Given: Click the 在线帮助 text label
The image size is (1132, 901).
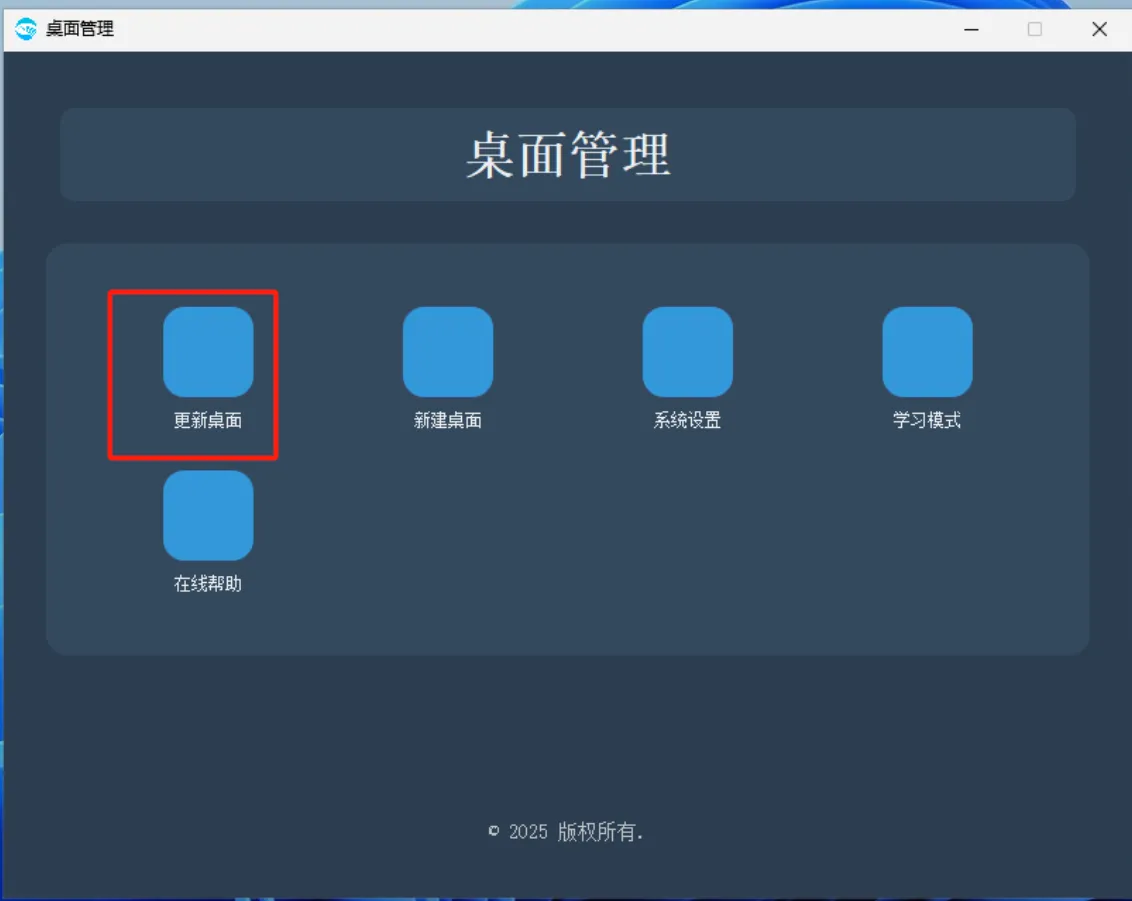Looking at the screenshot, I should pyautogui.click(x=208, y=583).
